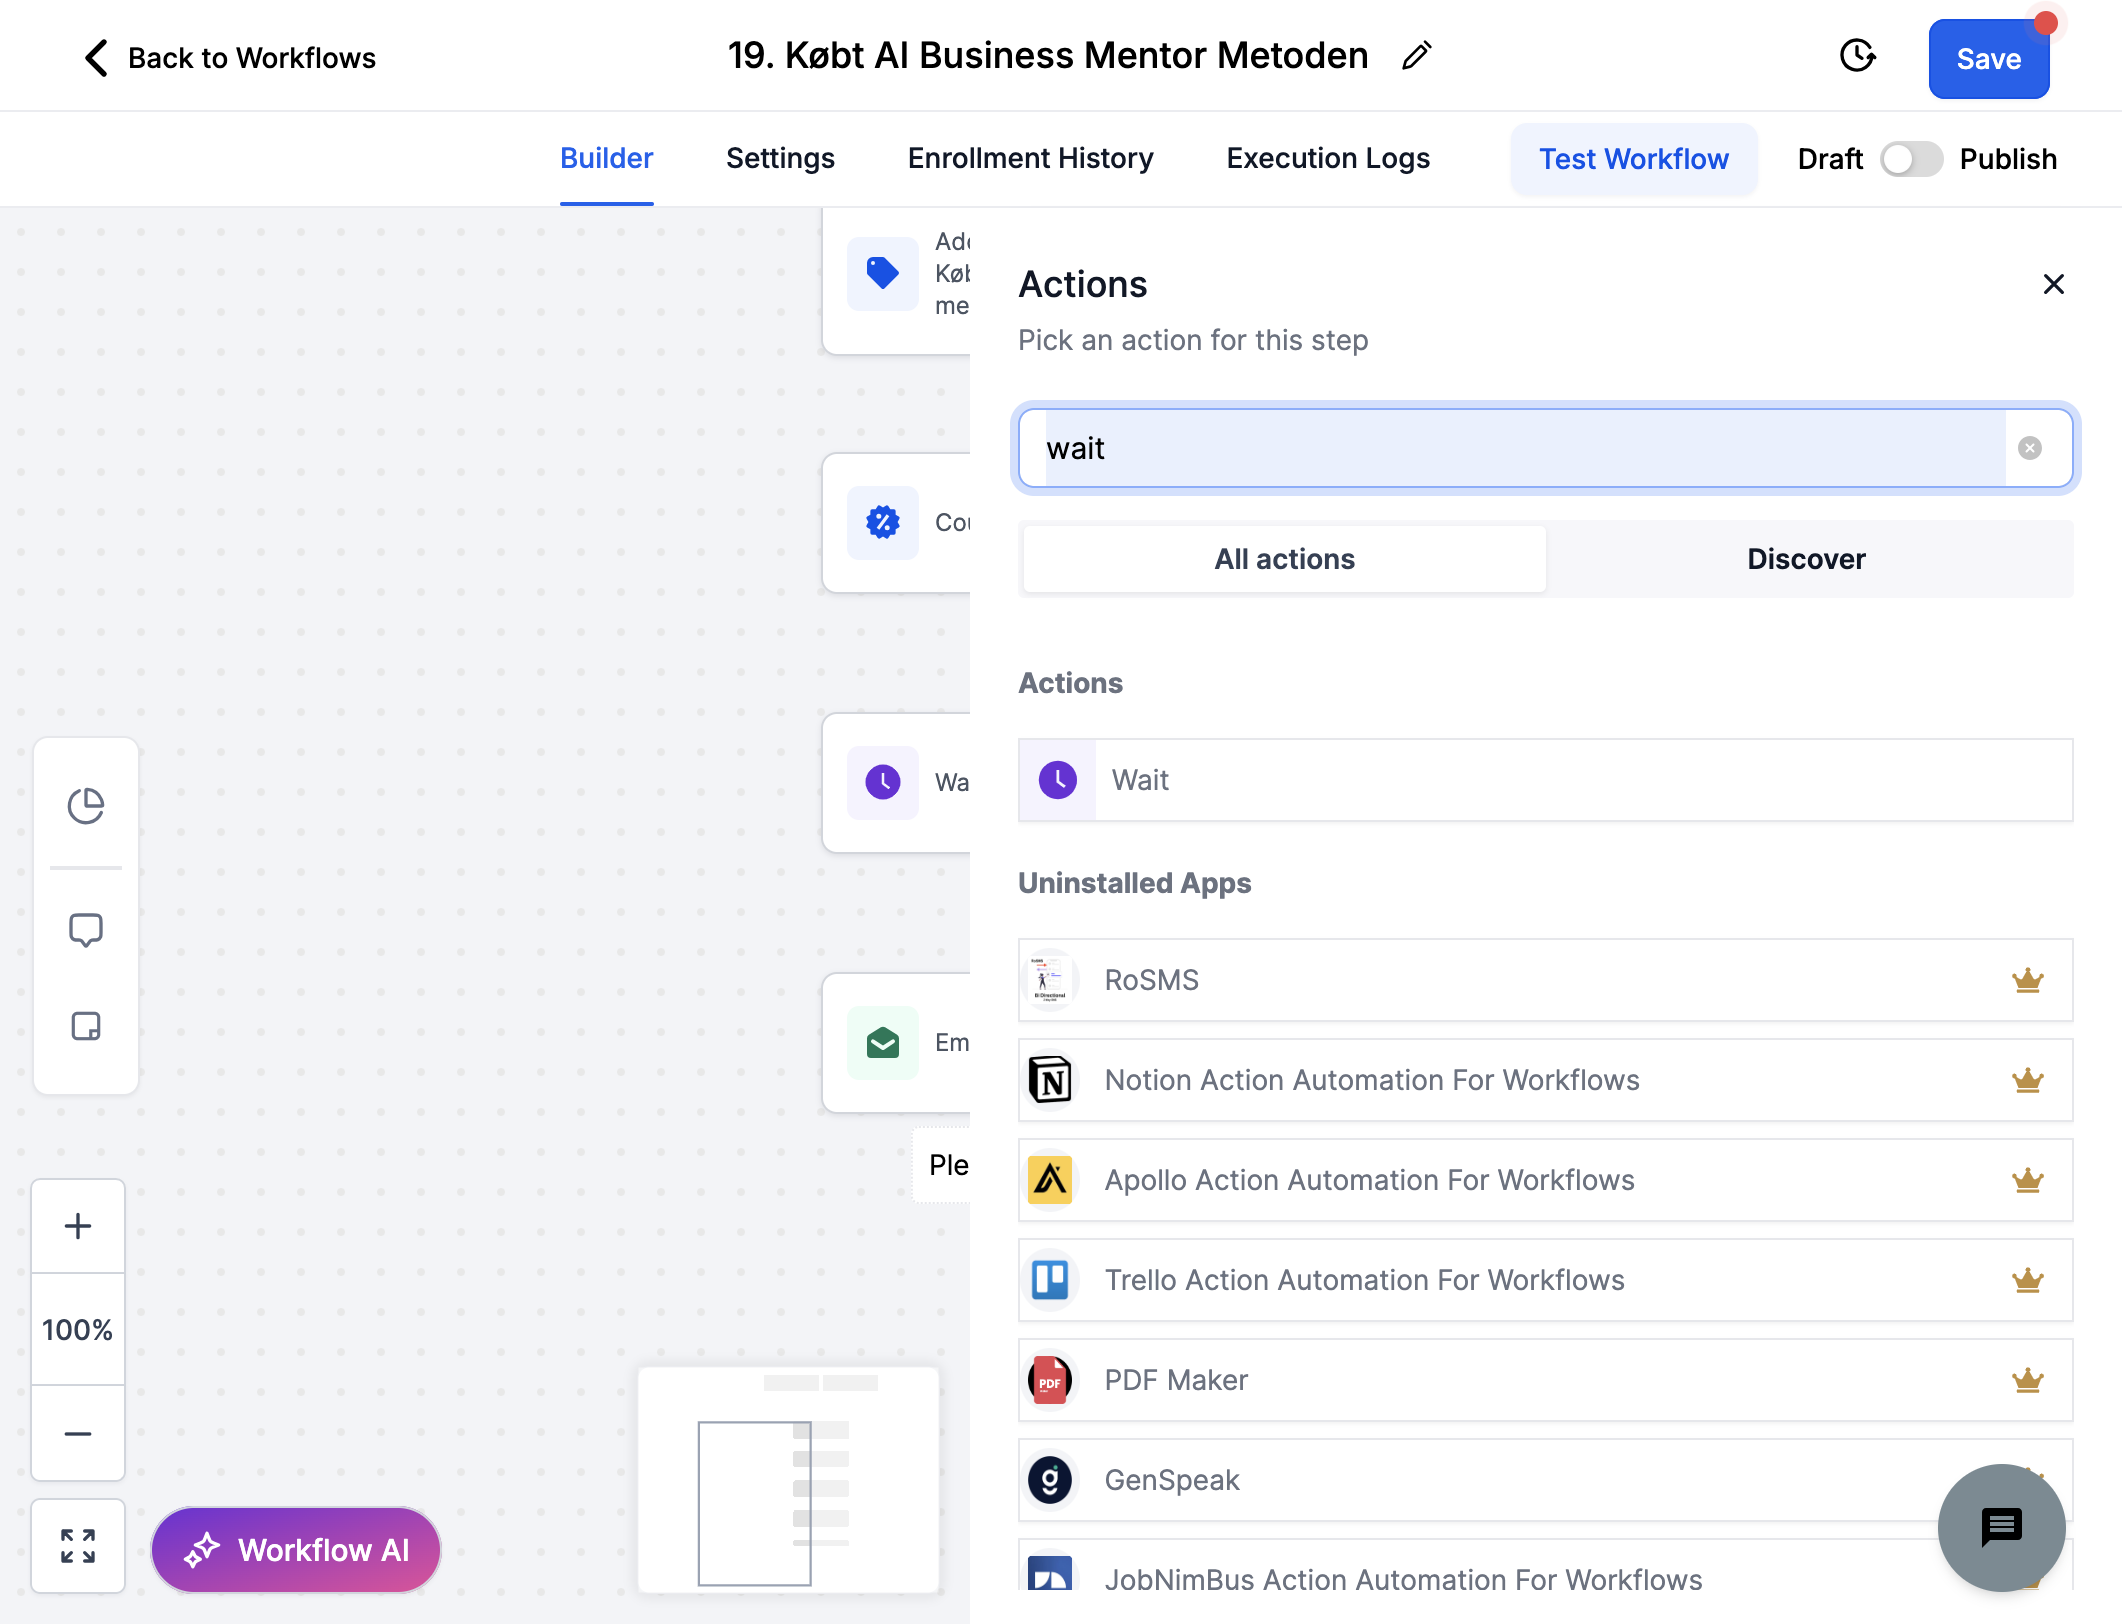The width and height of the screenshot is (2122, 1624).
Task: Select the GenSpeak app
Action: coord(1545,1480)
